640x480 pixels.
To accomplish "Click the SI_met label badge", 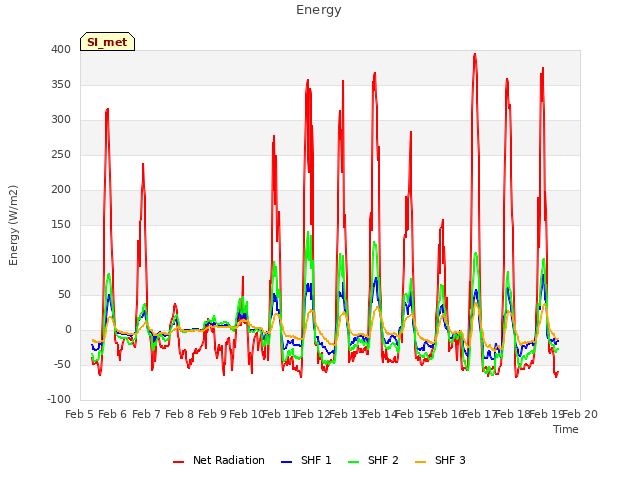I will [x=107, y=42].
